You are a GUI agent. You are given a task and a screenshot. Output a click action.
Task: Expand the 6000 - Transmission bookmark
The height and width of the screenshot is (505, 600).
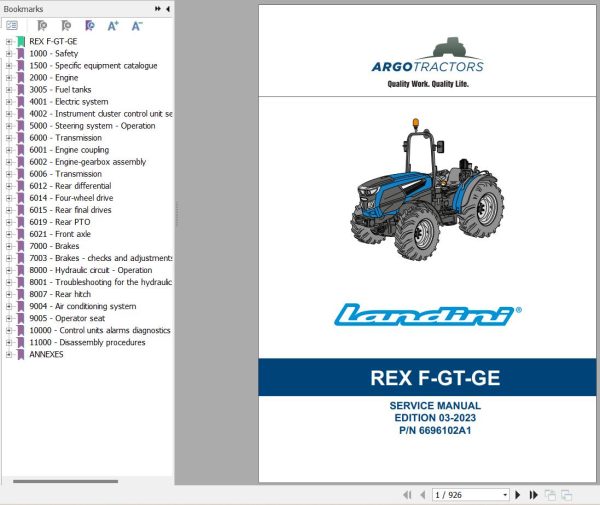pos(8,138)
